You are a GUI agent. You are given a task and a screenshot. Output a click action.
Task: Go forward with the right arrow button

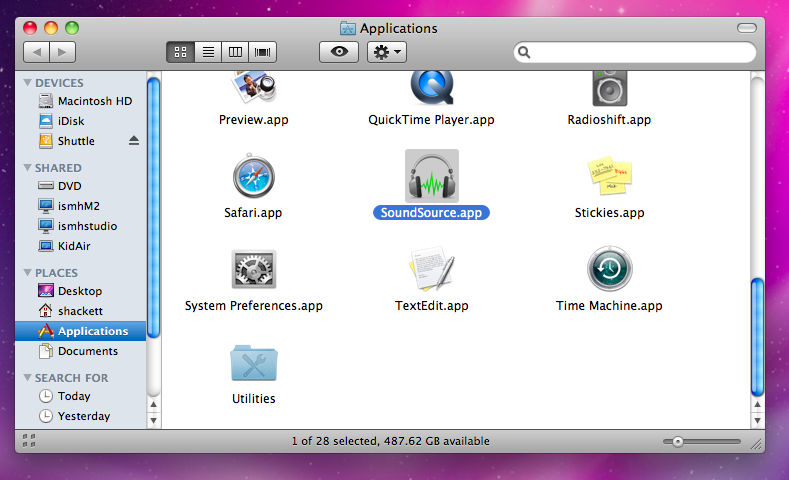[62, 52]
